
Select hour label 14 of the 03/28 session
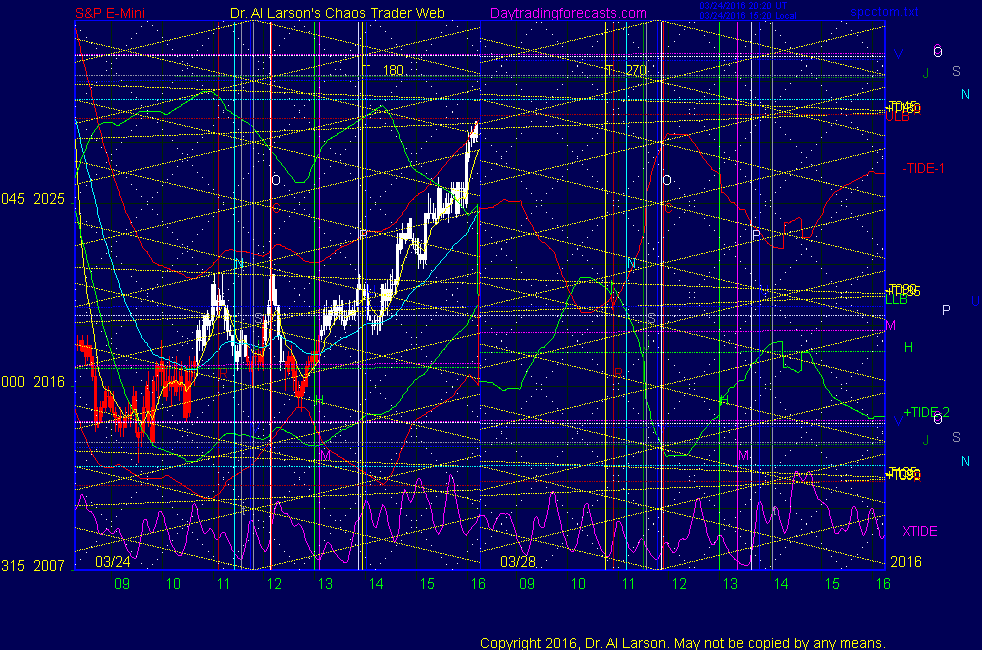(x=781, y=584)
